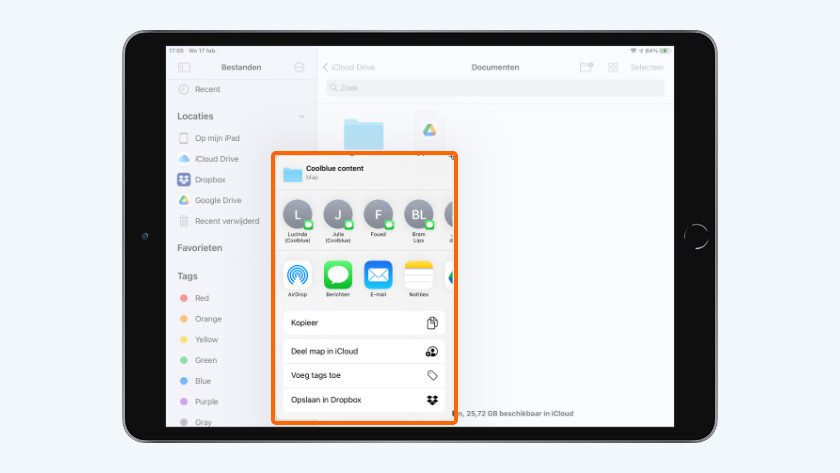This screenshot has height=473, width=840.
Task: Tap the Favorieten section header
Action: click(x=200, y=248)
